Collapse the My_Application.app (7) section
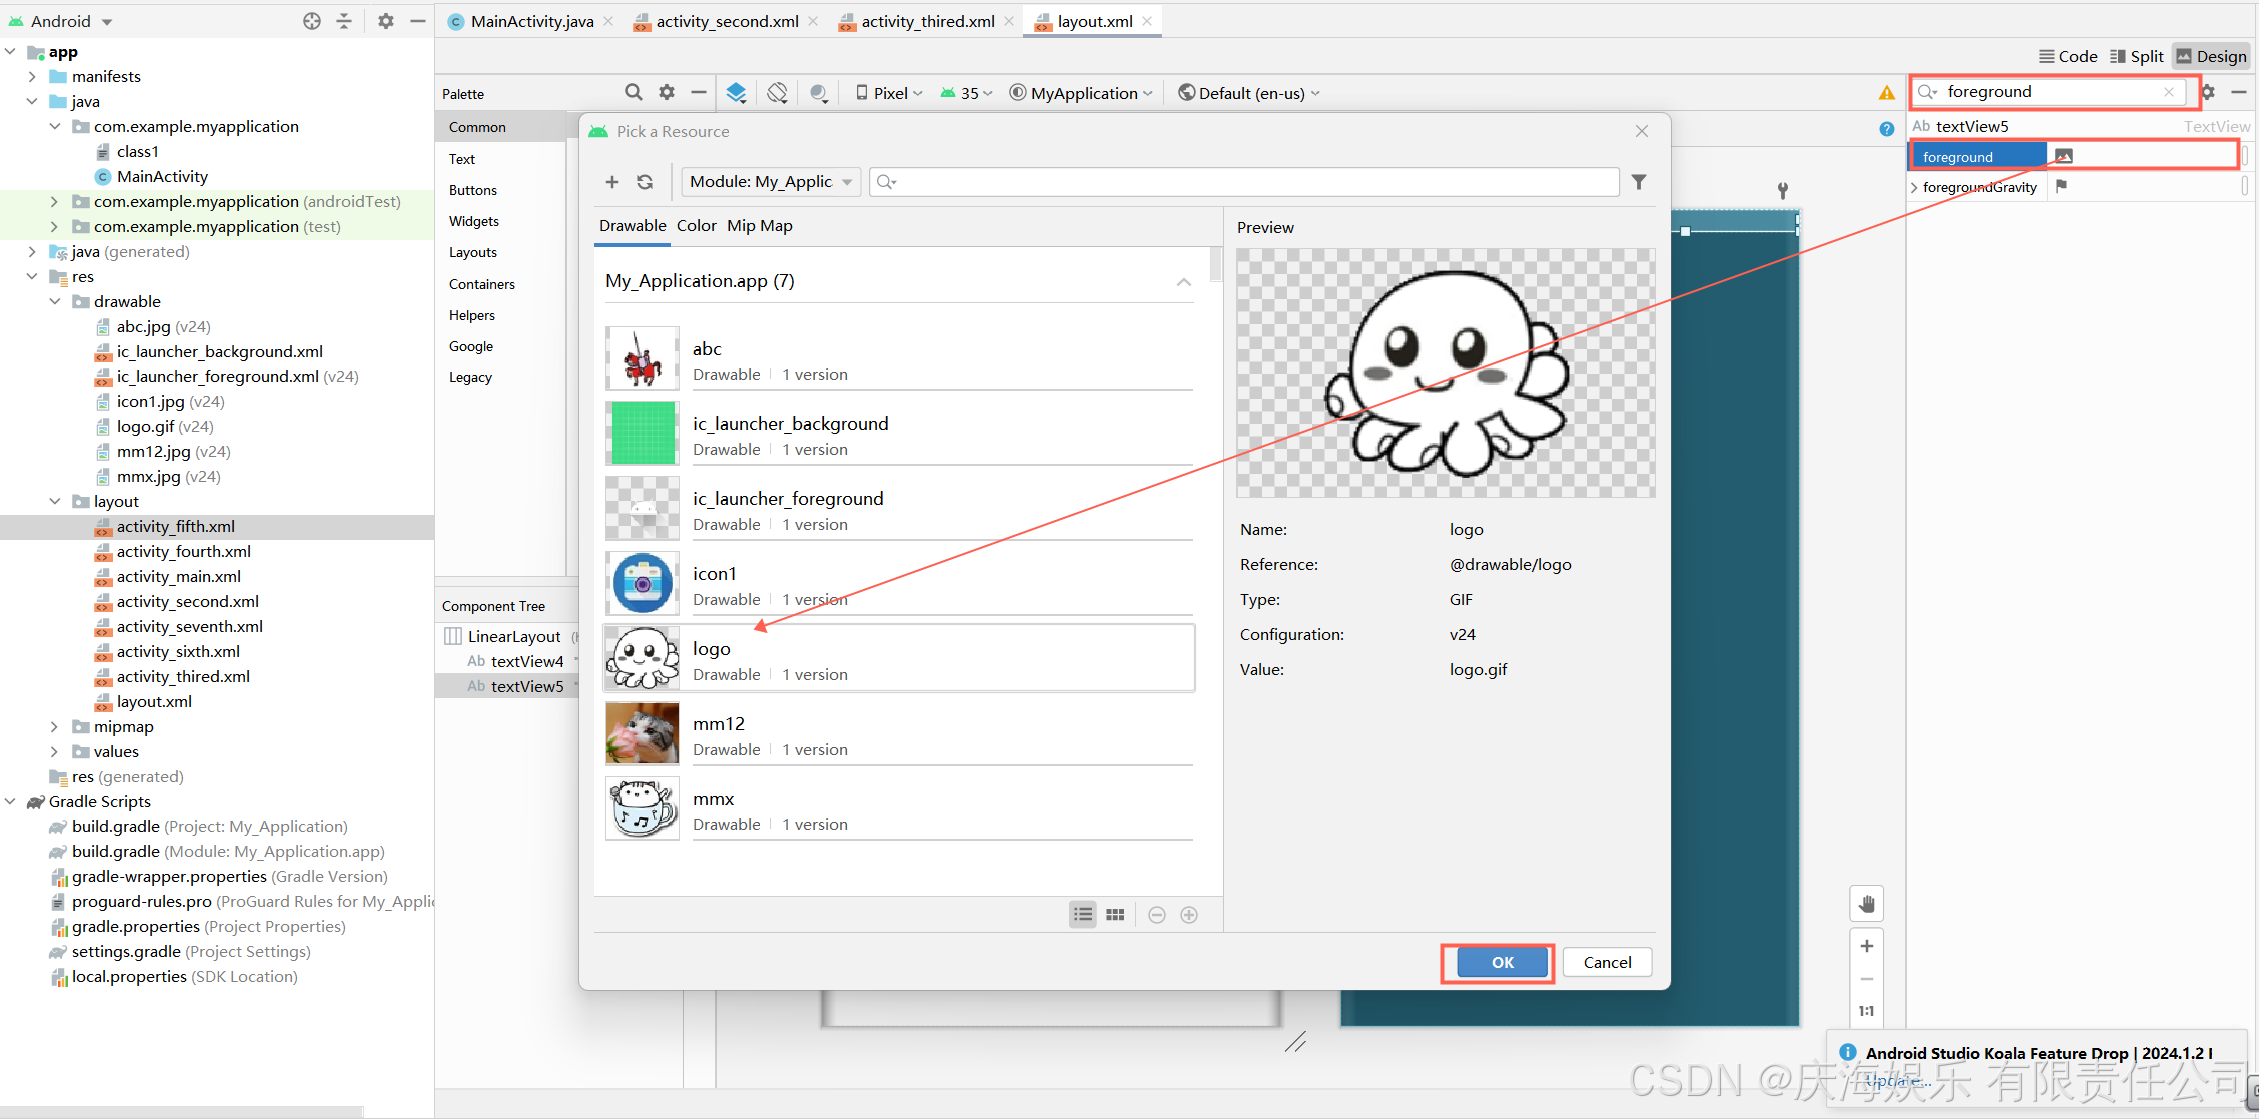Image resolution: width=2259 pixels, height=1119 pixels. coord(1184,282)
